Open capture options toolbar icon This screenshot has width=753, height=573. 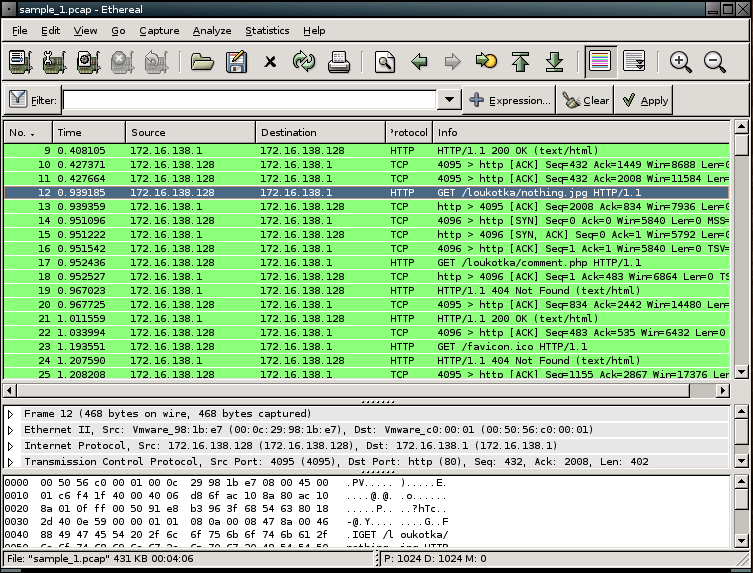coord(54,62)
